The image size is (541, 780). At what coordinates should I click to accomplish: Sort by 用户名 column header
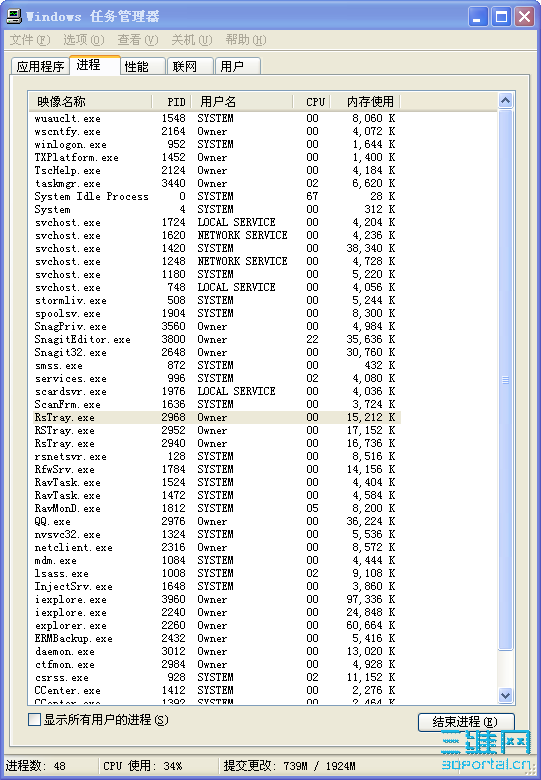242,101
